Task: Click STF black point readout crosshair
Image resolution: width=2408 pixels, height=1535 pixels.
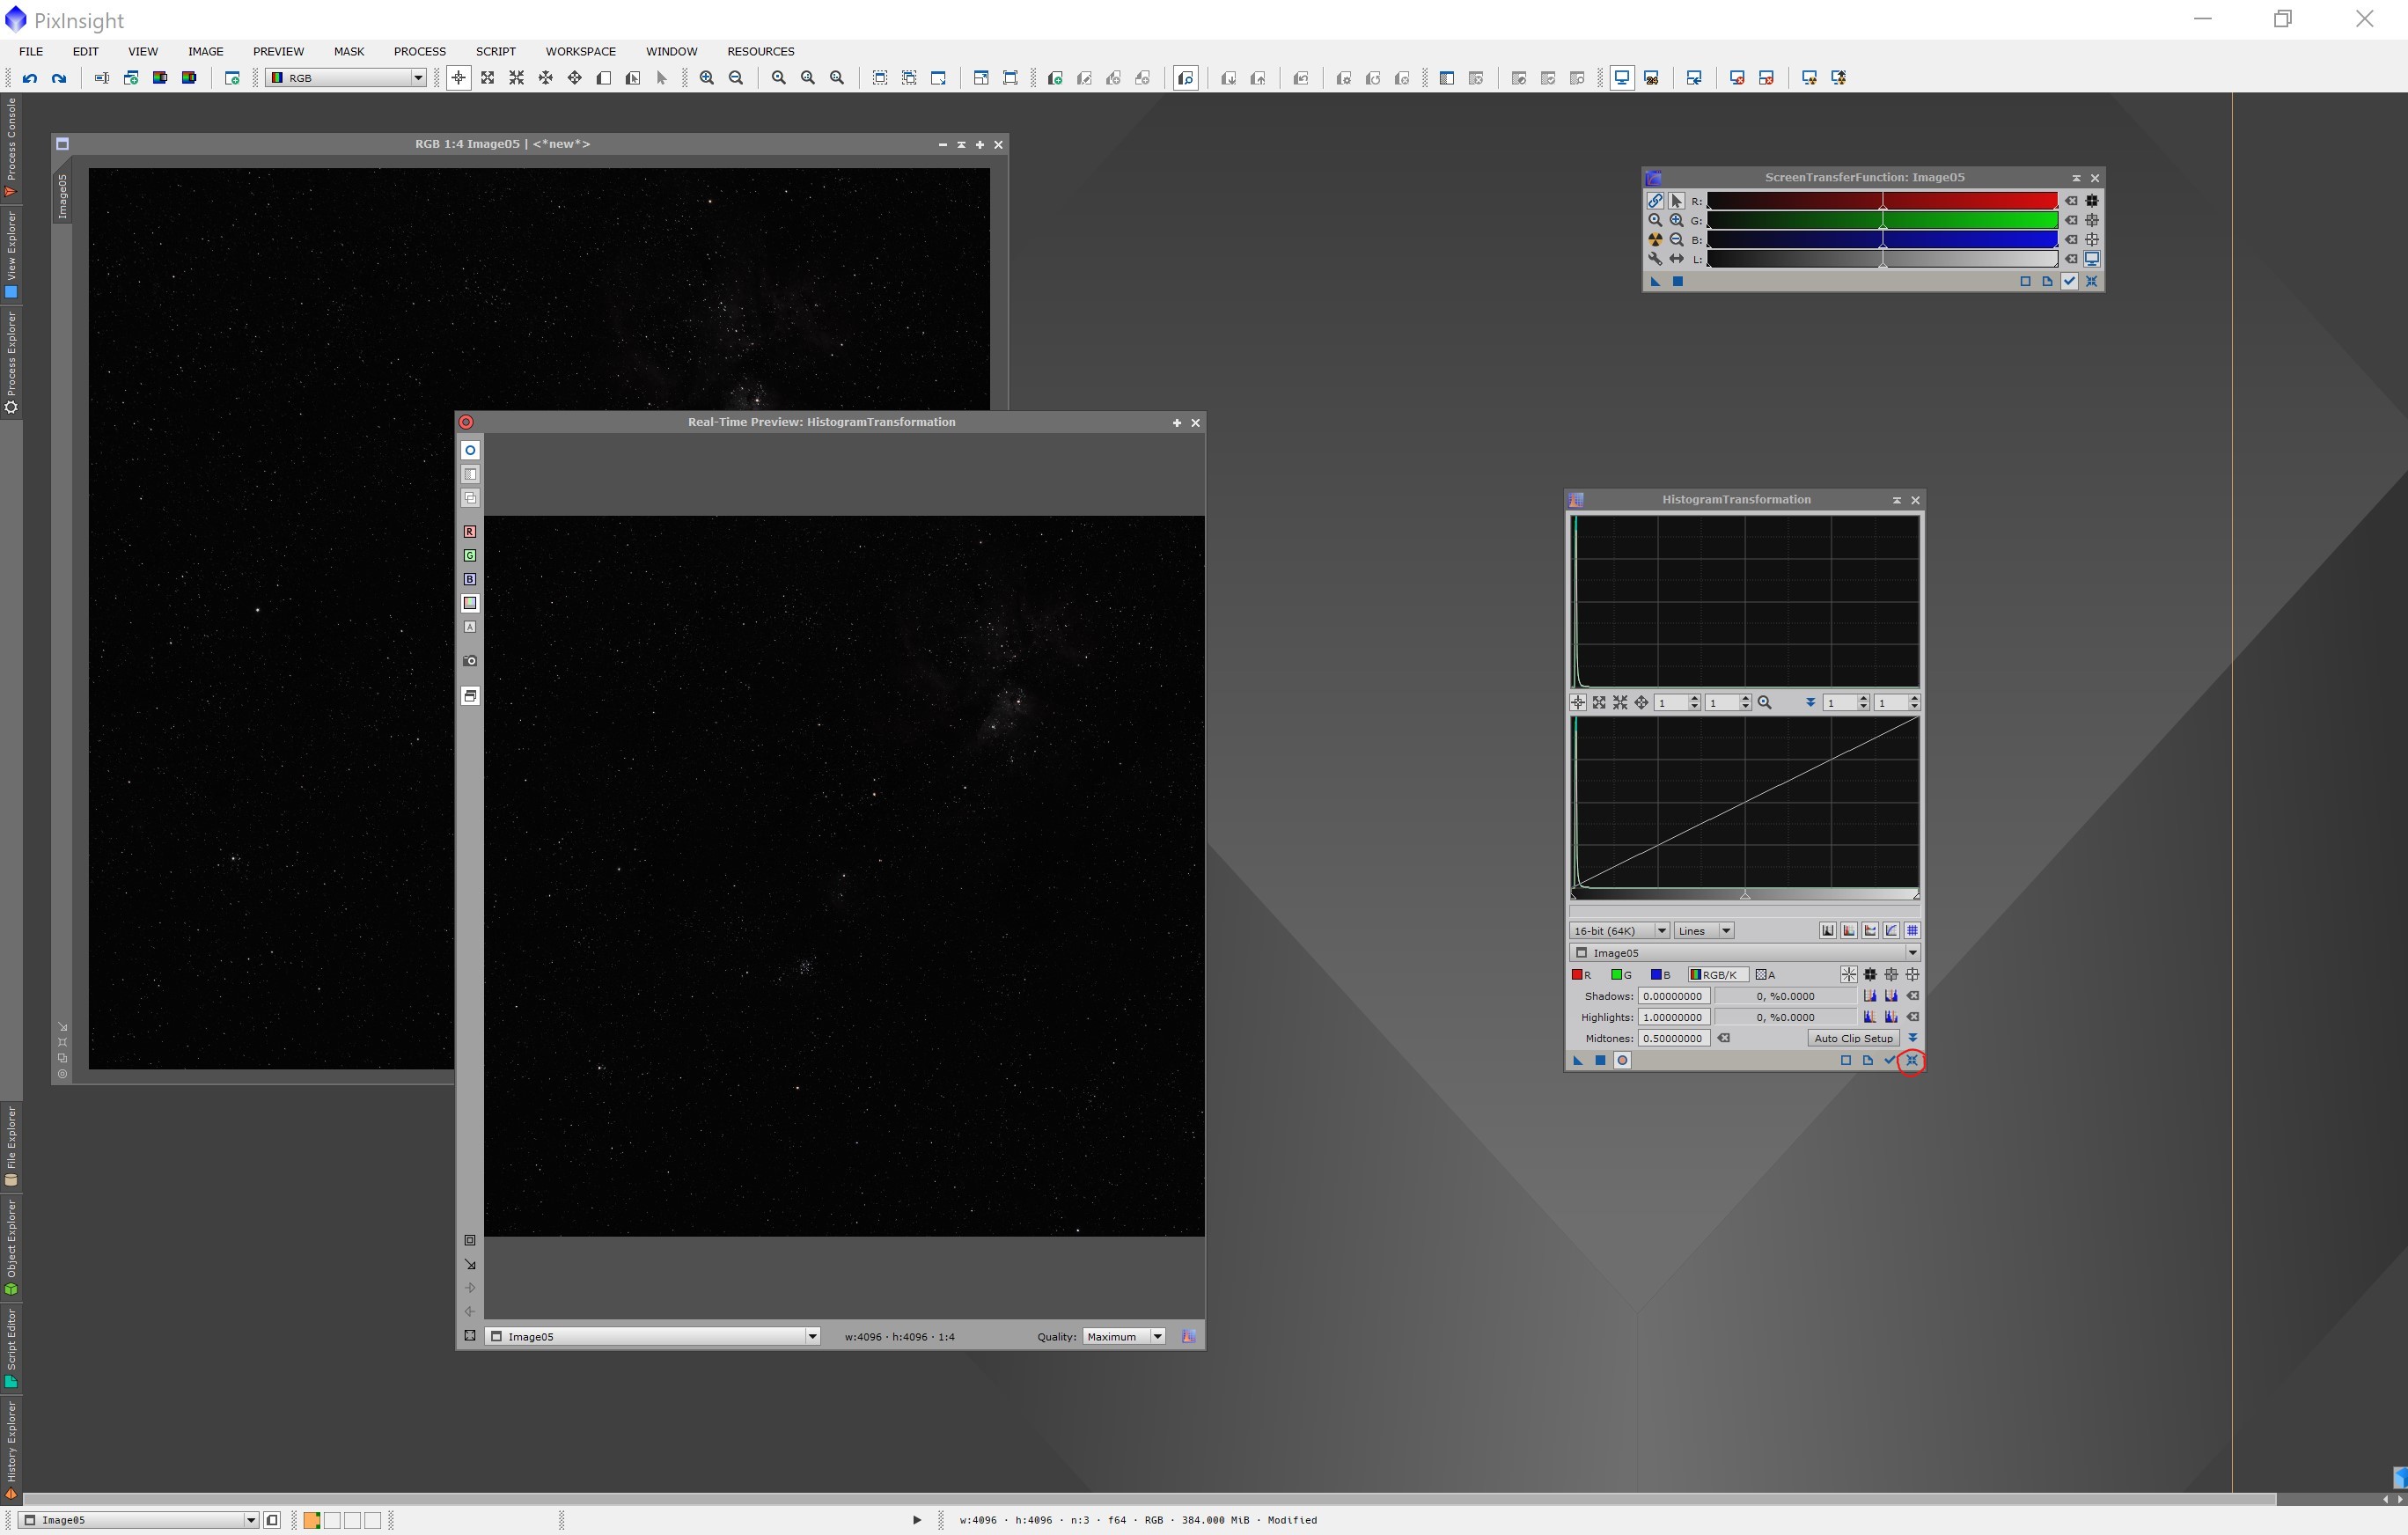Action: pyautogui.click(x=2092, y=201)
